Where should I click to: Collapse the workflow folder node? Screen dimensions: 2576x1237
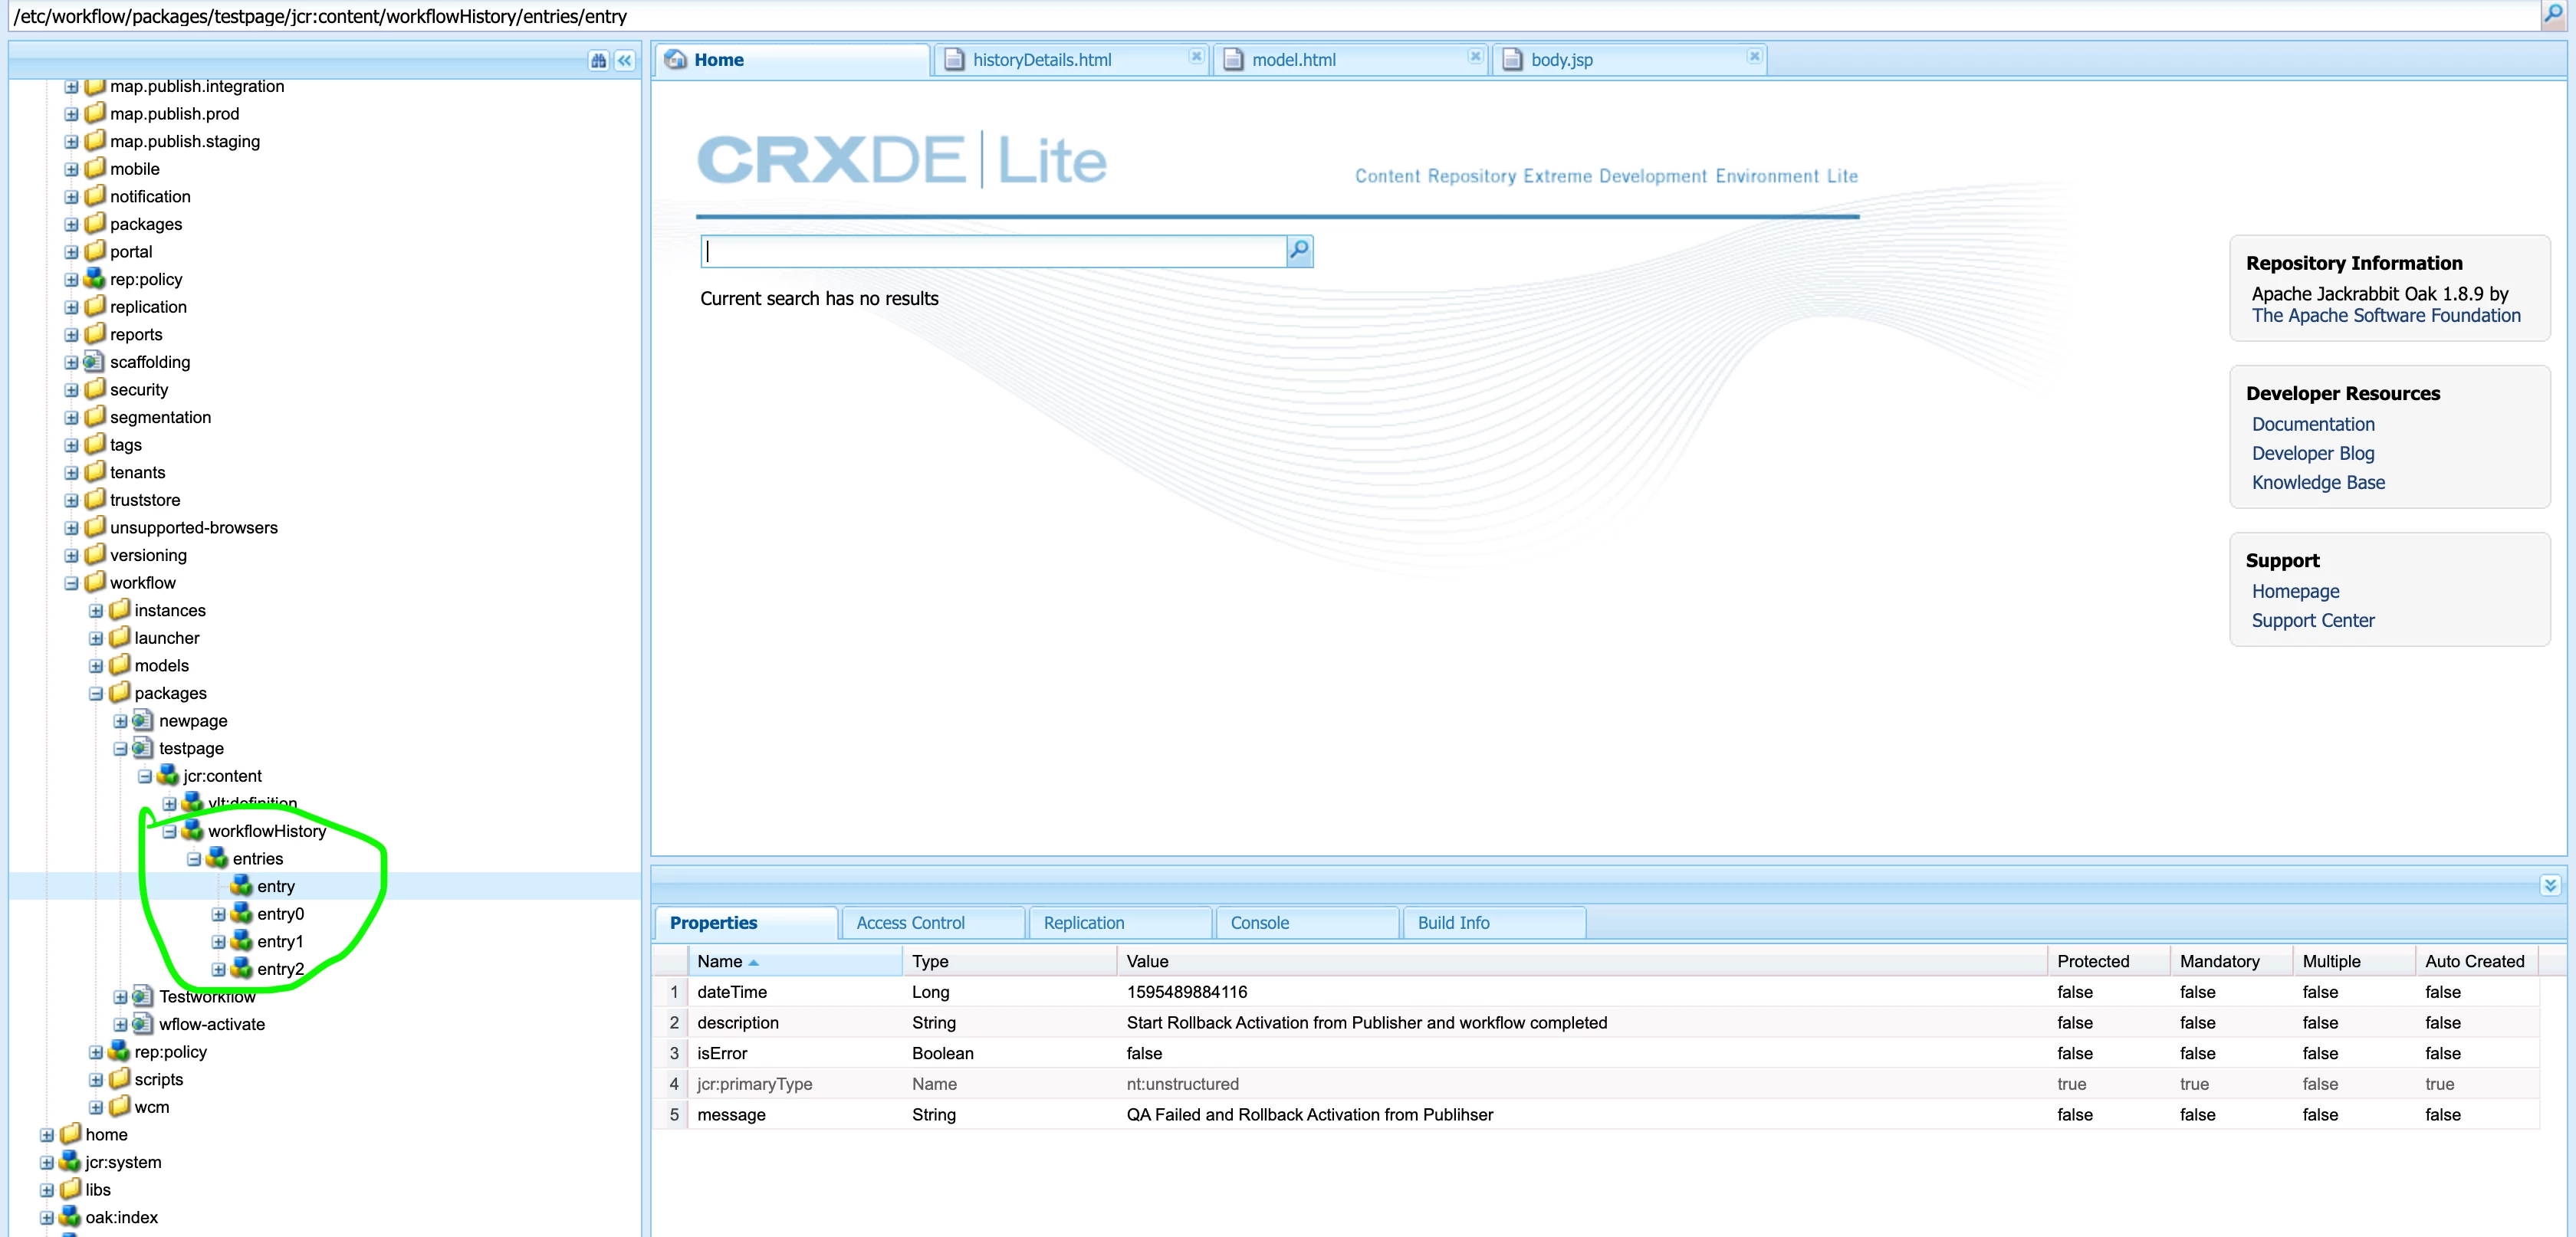[x=71, y=583]
